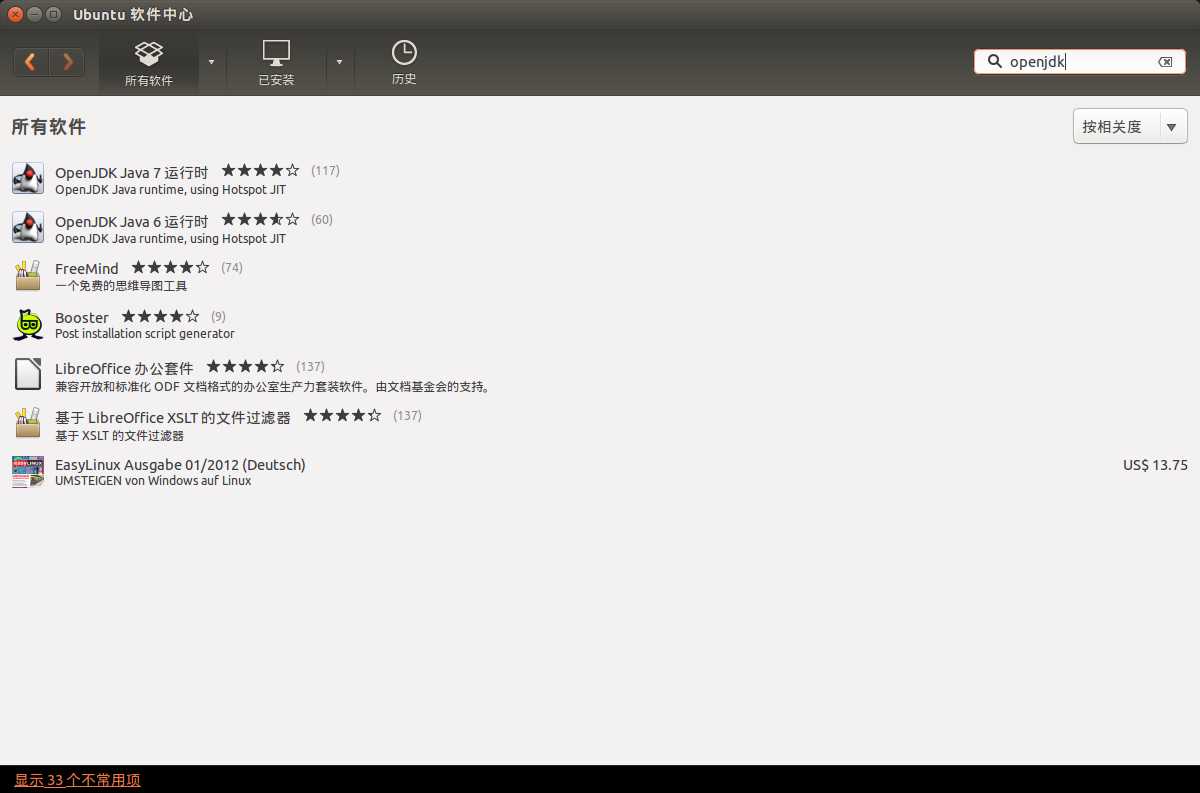Click '一个免费的思维导图工具' description
This screenshot has height=793, width=1200.
(121, 286)
